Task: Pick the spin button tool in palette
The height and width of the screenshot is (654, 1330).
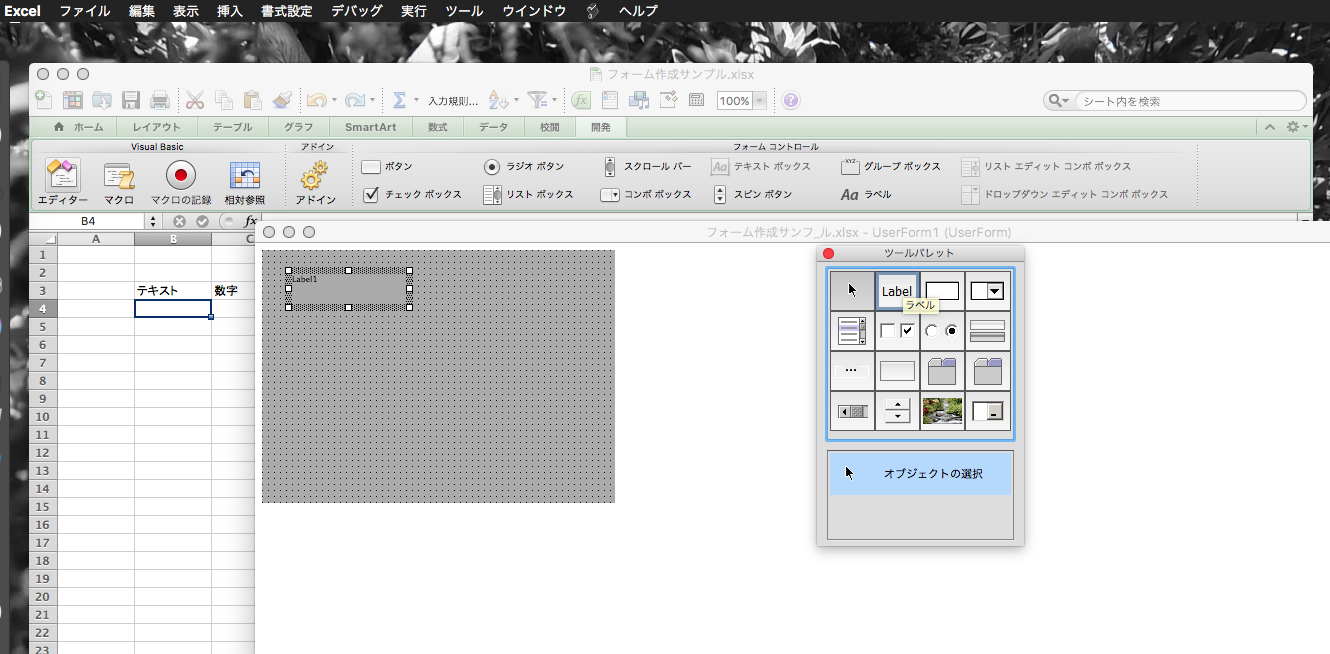Action: (897, 411)
